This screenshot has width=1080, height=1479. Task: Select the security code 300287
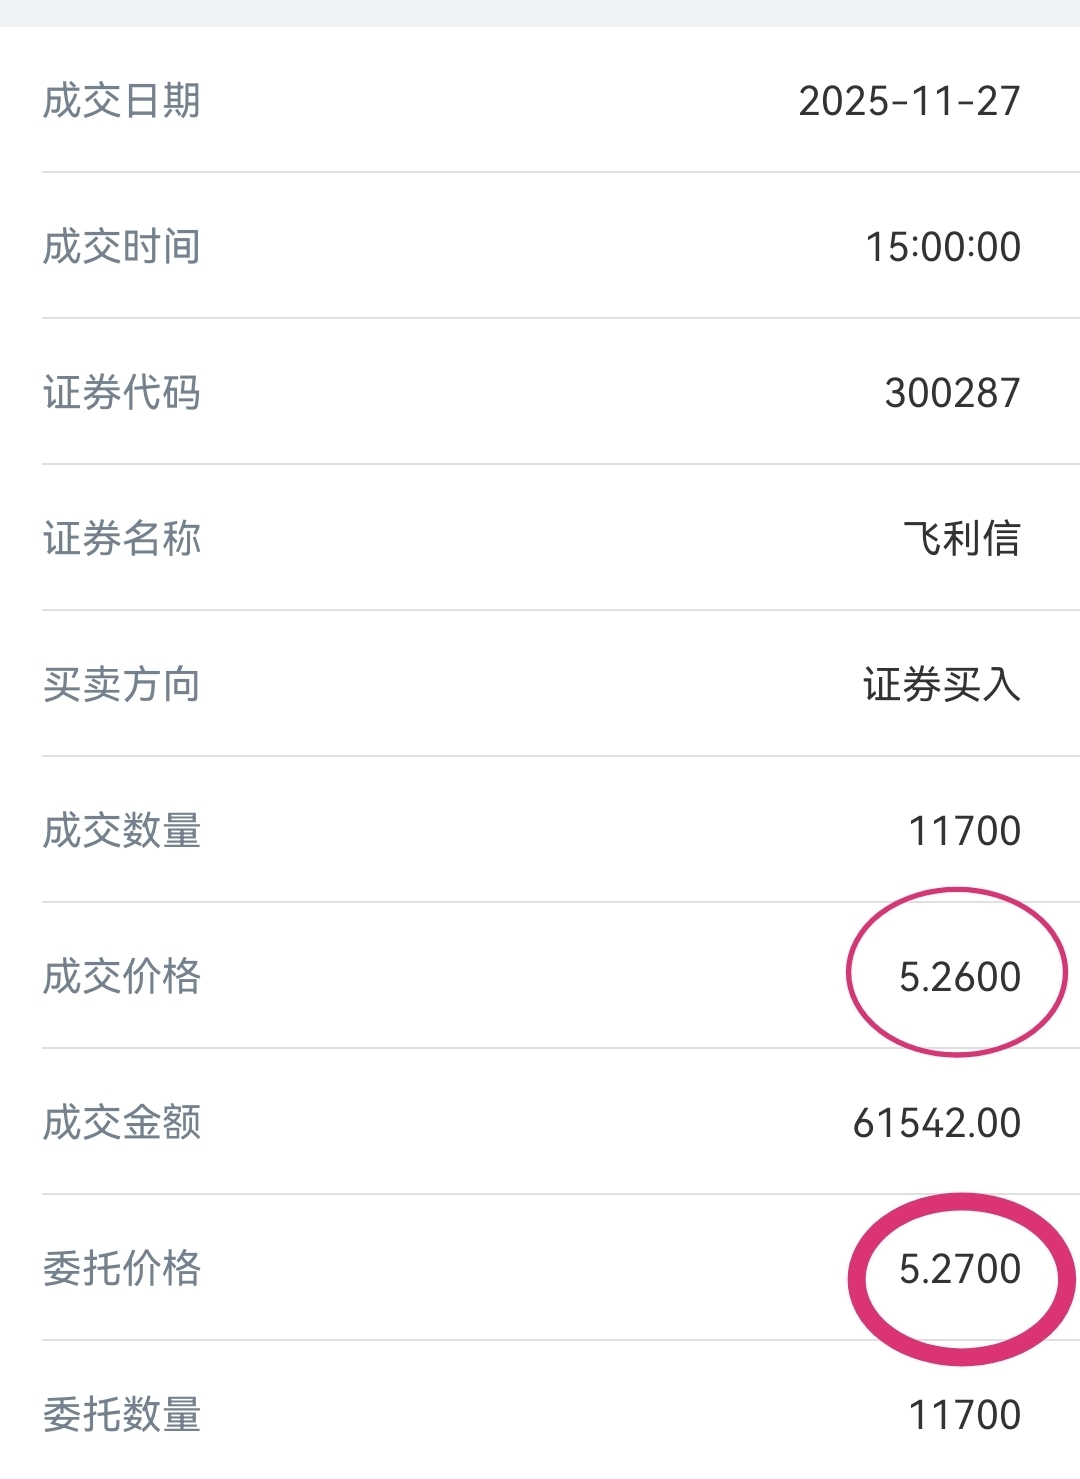pyautogui.click(x=952, y=393)
